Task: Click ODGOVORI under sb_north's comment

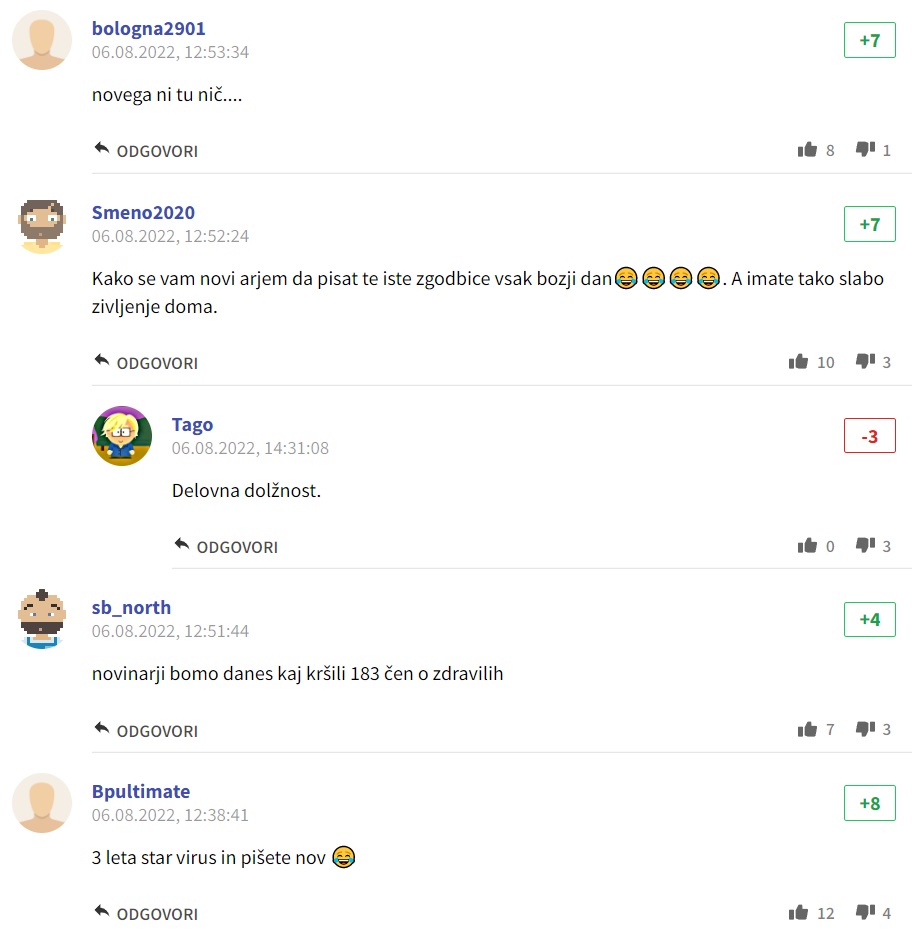Action: [146, 730]
